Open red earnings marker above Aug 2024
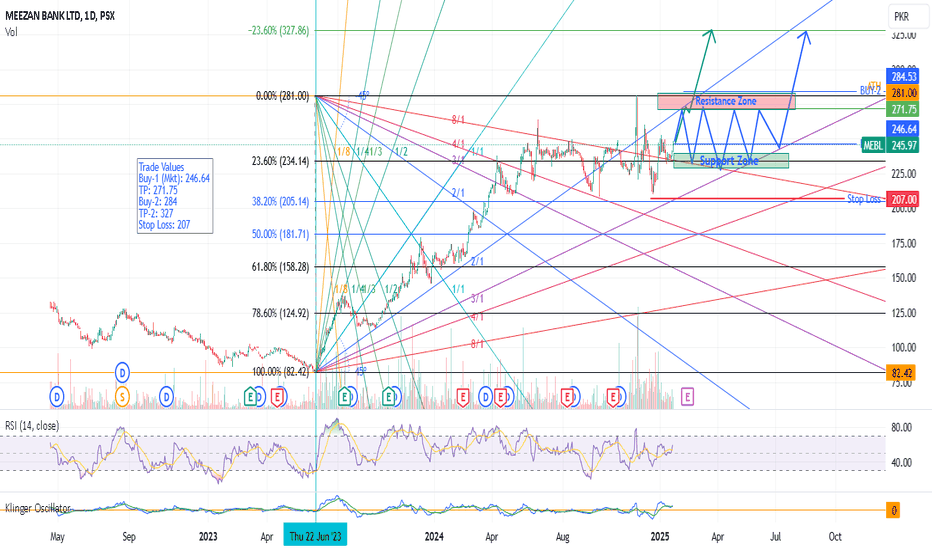932x550 pixels. tap(567, 396)
